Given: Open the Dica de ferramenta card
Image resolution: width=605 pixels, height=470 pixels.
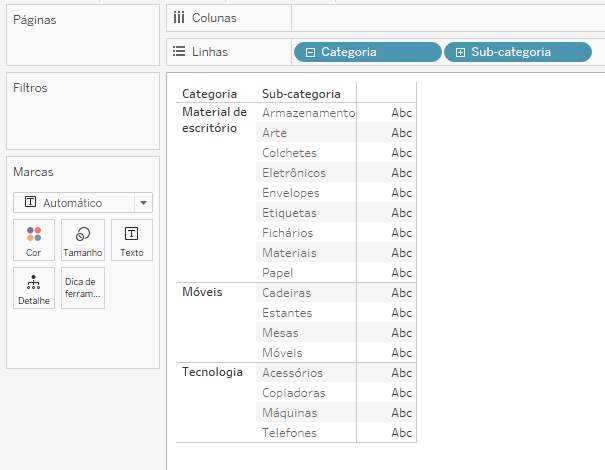Looking at the screenshot, I should click(83, 288).
